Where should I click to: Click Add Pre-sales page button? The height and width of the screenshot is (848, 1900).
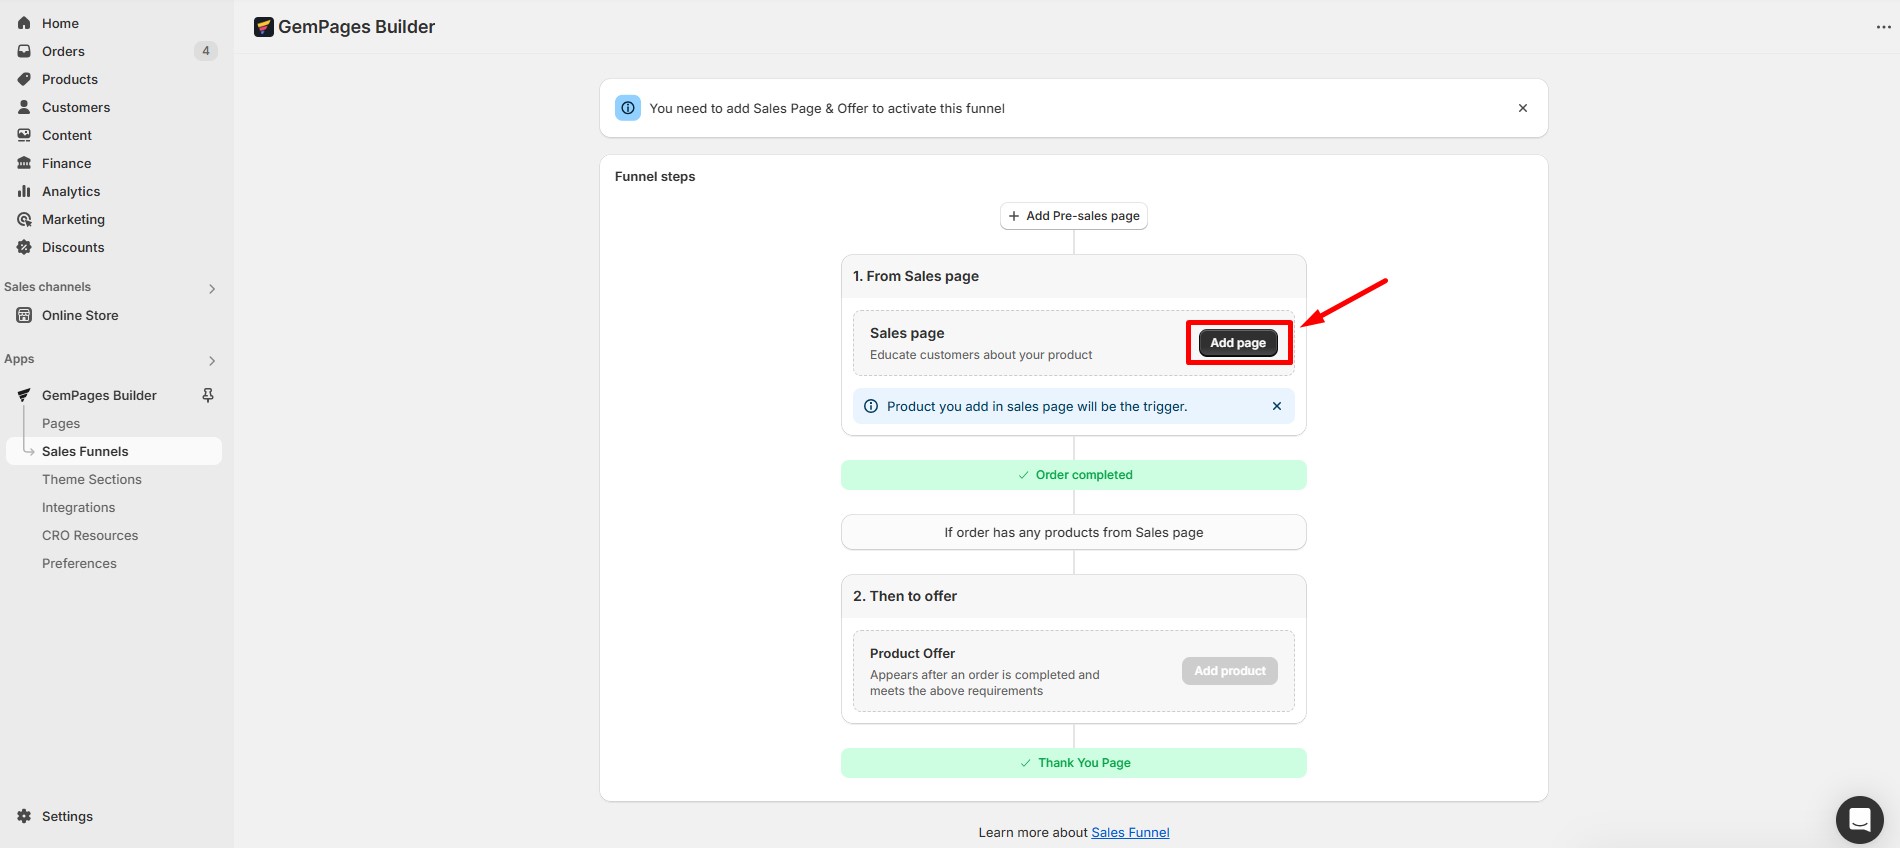(1074, 216)
